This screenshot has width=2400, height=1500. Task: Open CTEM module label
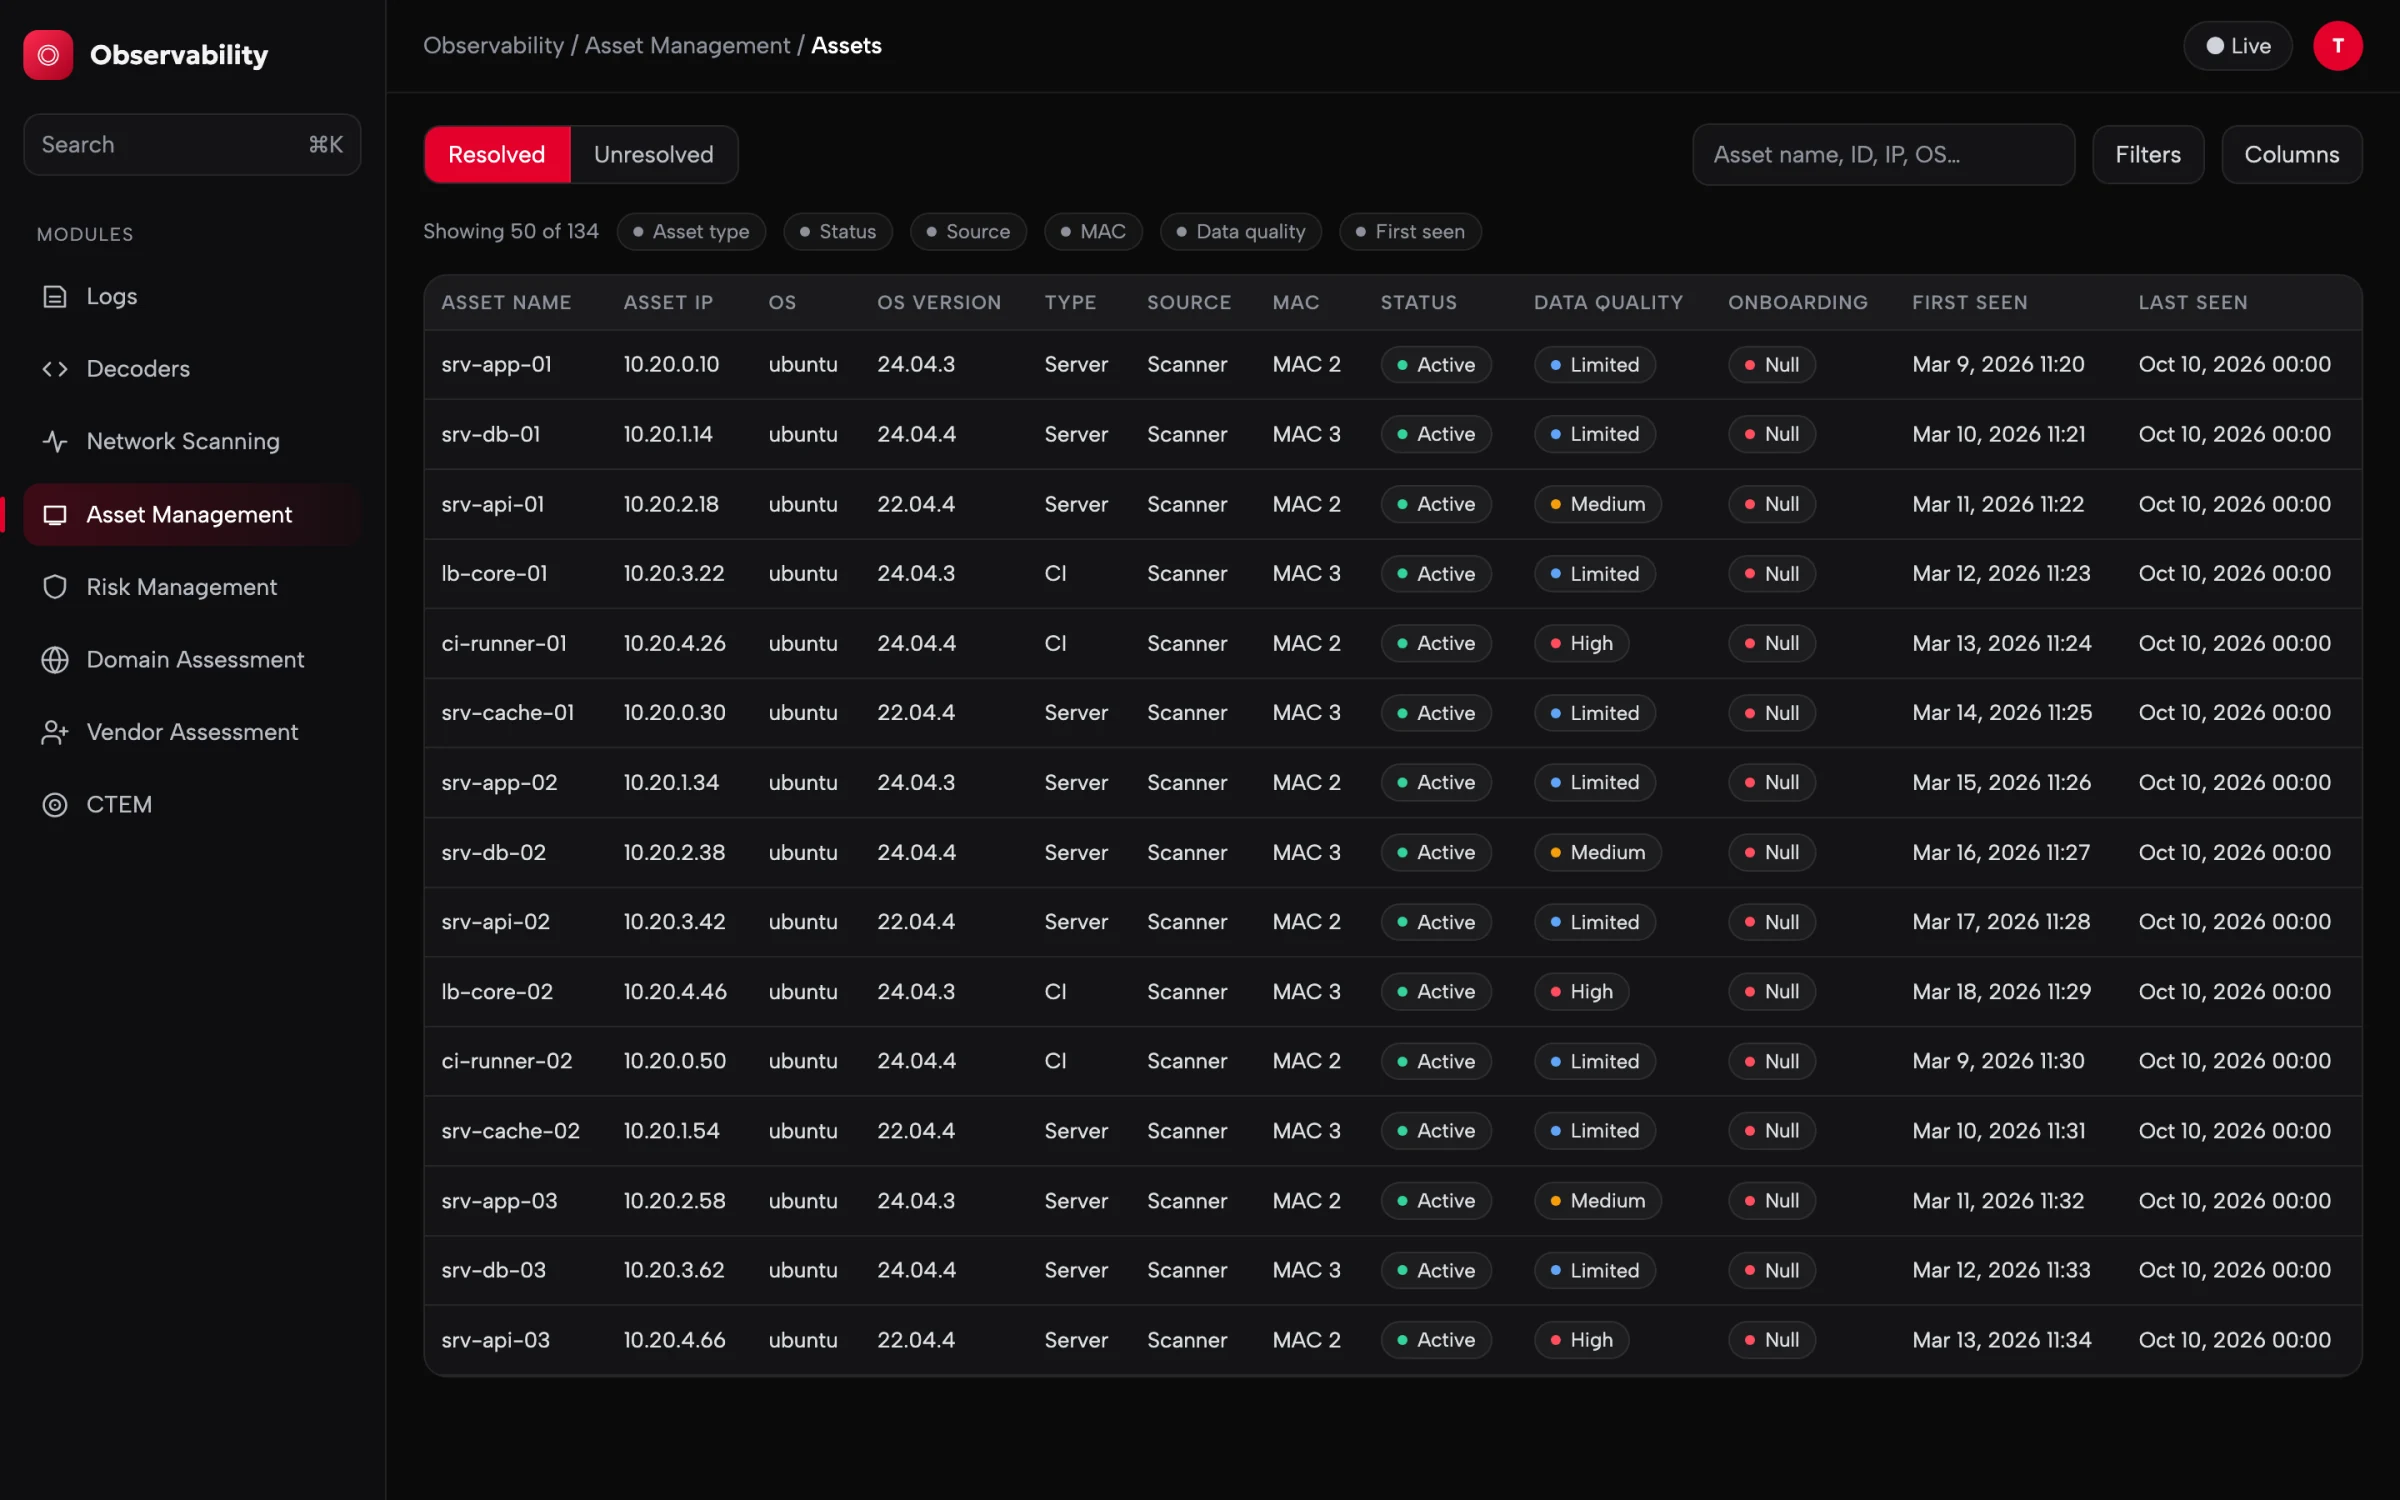(119, 805)
